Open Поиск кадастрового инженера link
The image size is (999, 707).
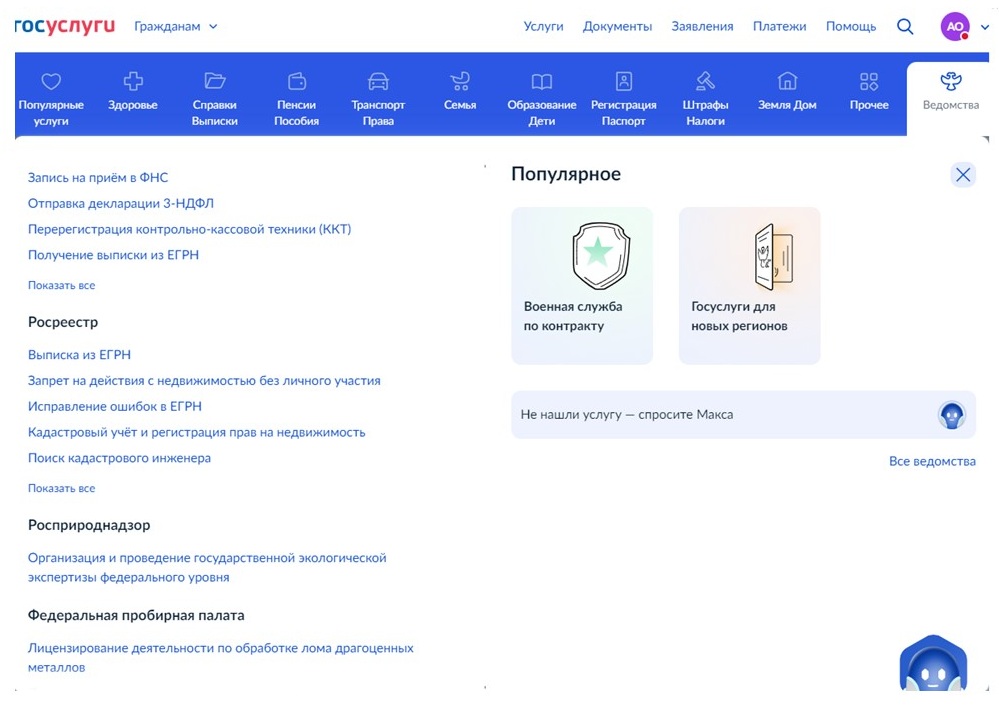[119, 458]
